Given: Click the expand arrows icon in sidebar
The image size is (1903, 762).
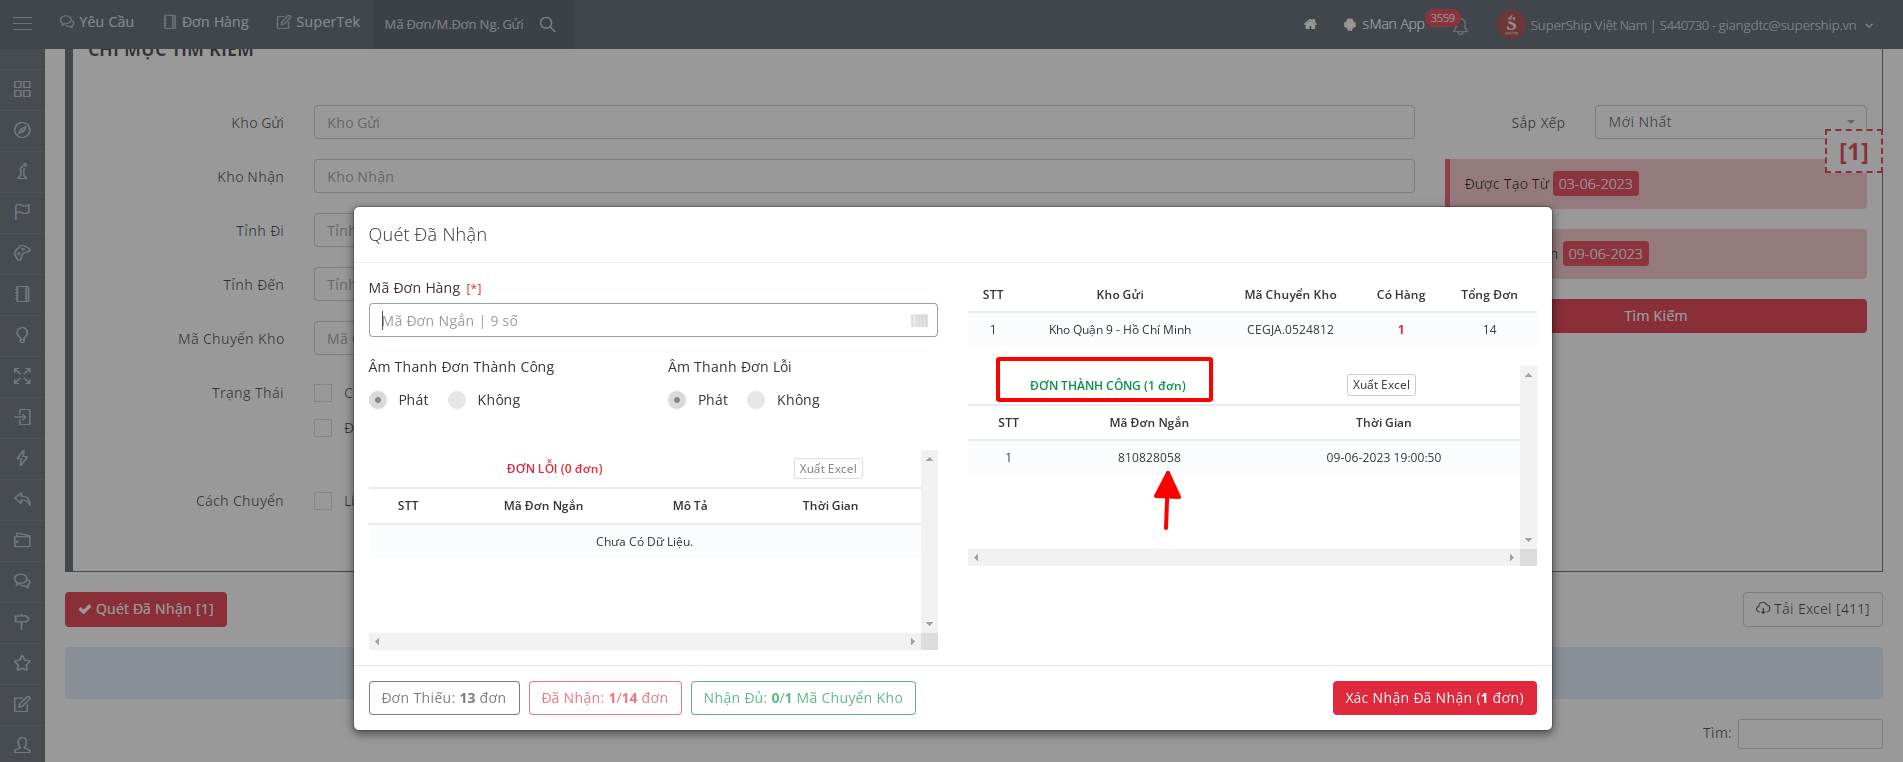Looking at the screenshot, I should pyautogui.click(x=22, y=376).
